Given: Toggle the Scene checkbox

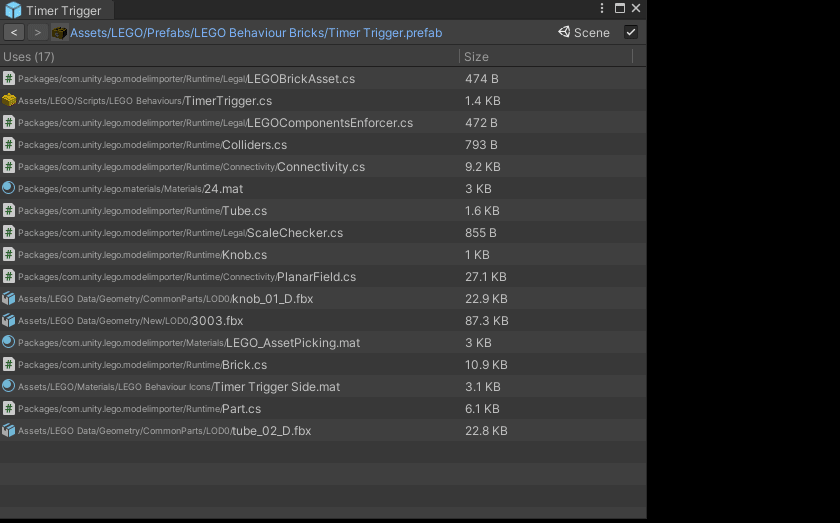Looking at the screenshot, I should pos(630,32).
